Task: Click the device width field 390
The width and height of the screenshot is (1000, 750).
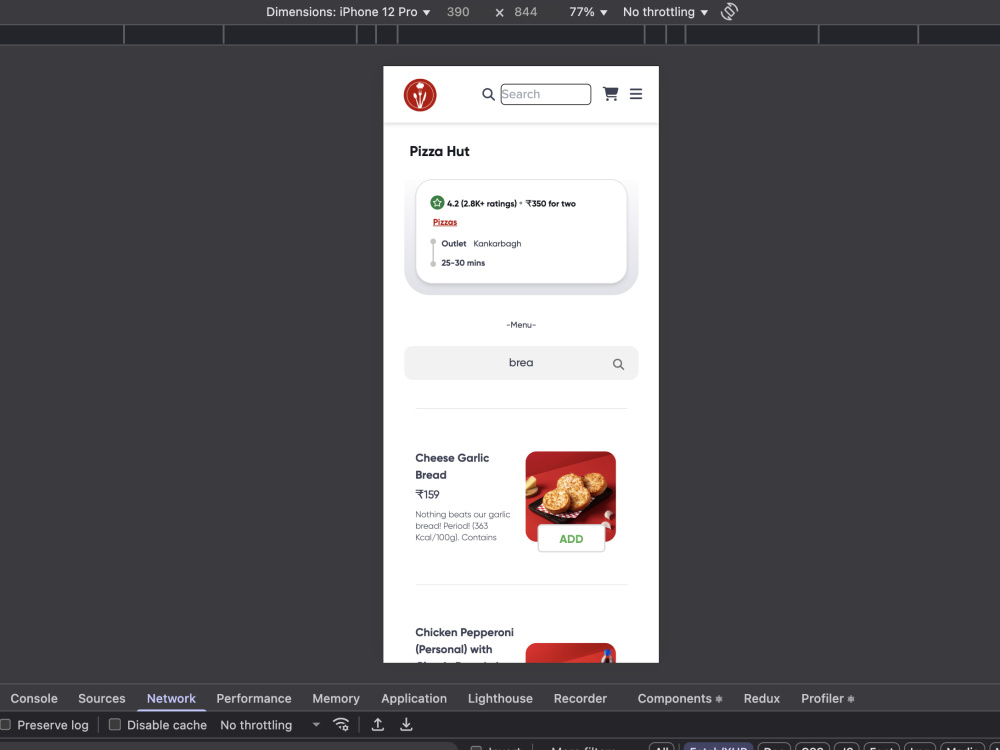Action: tap(458, 12)
